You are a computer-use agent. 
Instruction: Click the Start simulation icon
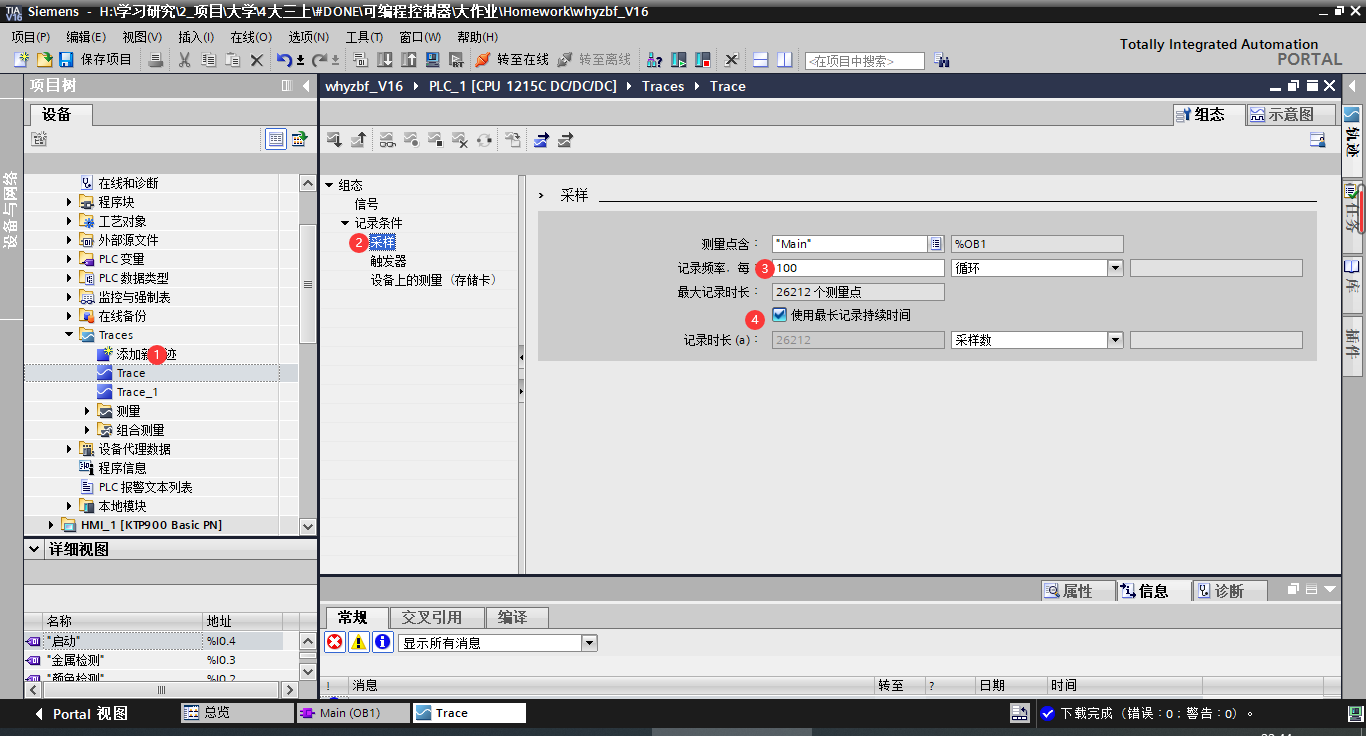pos(433,60)
